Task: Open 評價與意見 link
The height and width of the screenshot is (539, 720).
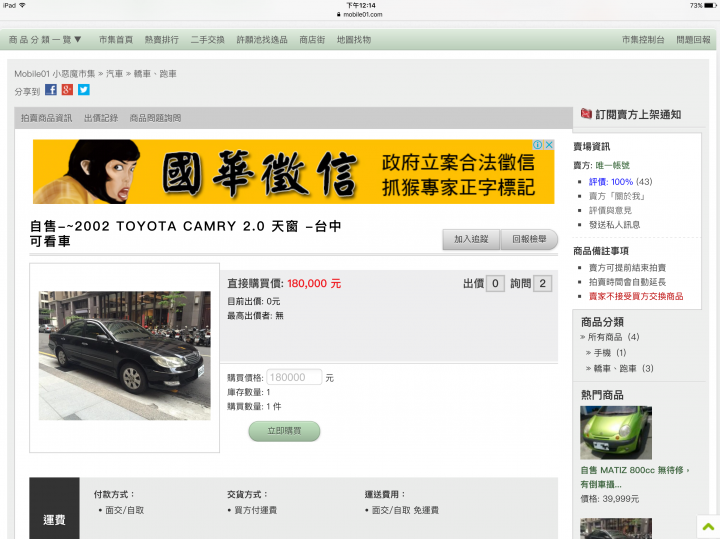Action: (610, 210)
